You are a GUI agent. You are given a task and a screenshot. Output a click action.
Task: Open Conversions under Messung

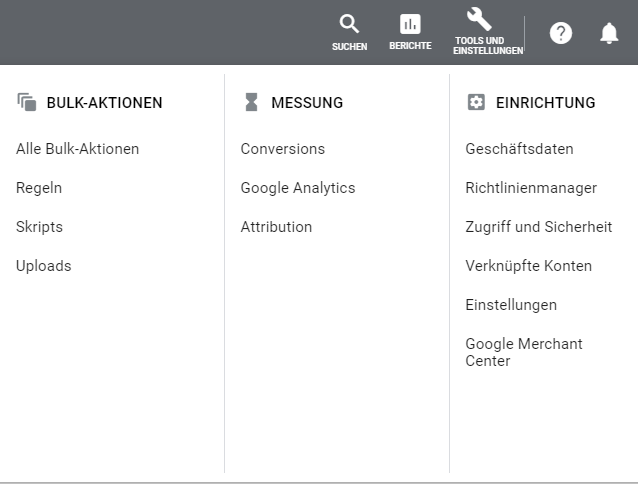pos(283,149)
